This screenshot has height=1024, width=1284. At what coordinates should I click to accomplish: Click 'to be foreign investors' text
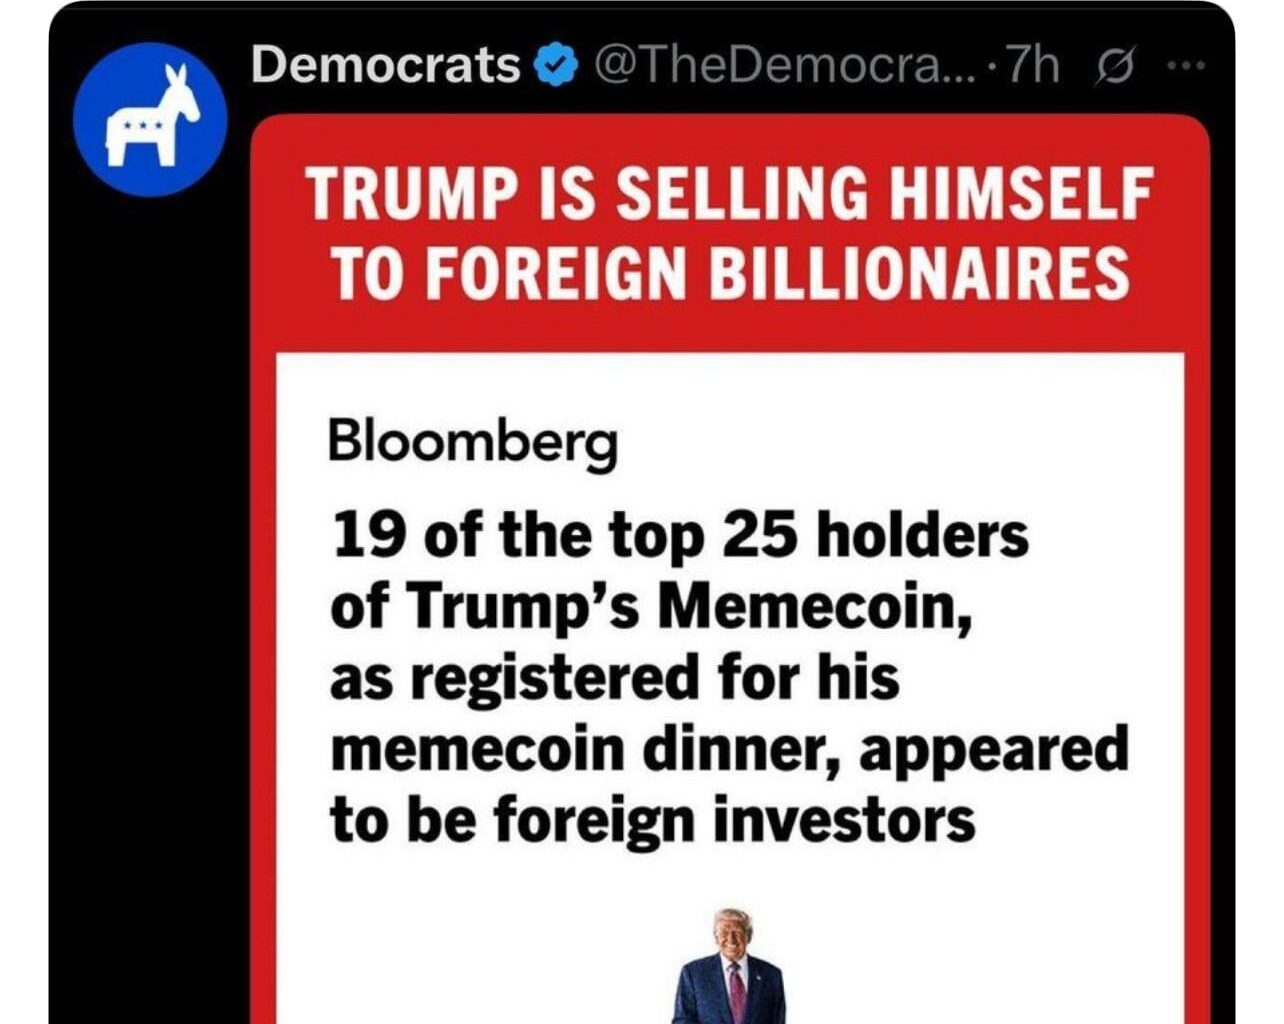point(652,820)
